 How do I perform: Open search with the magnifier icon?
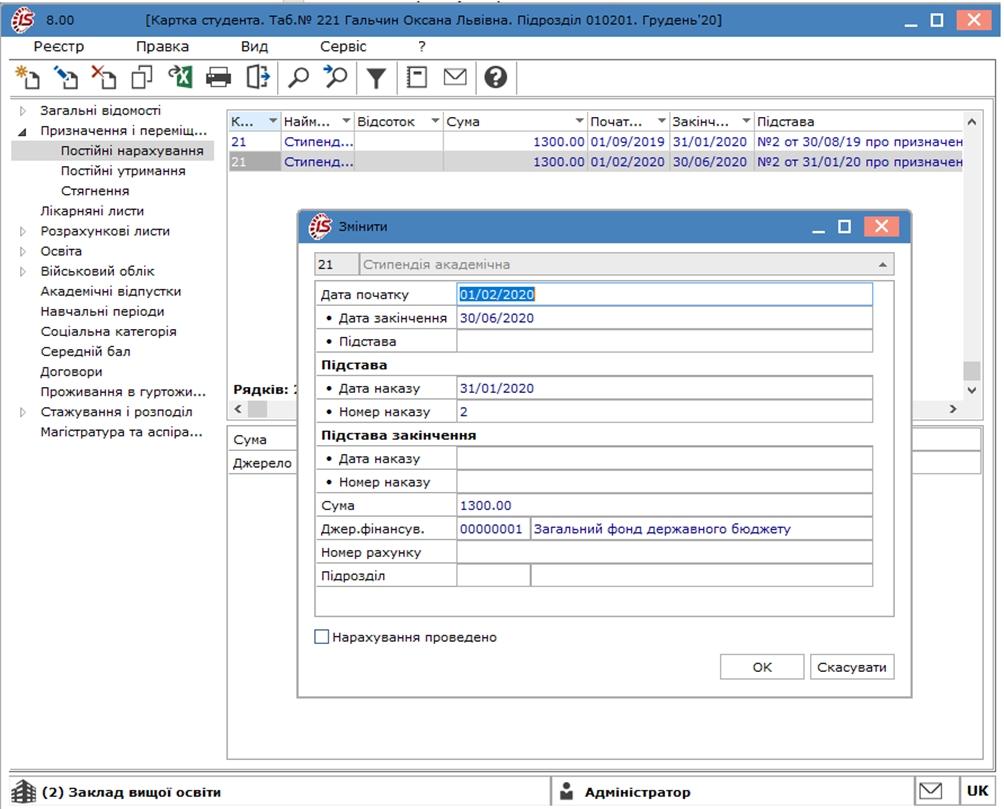point(298,77)
